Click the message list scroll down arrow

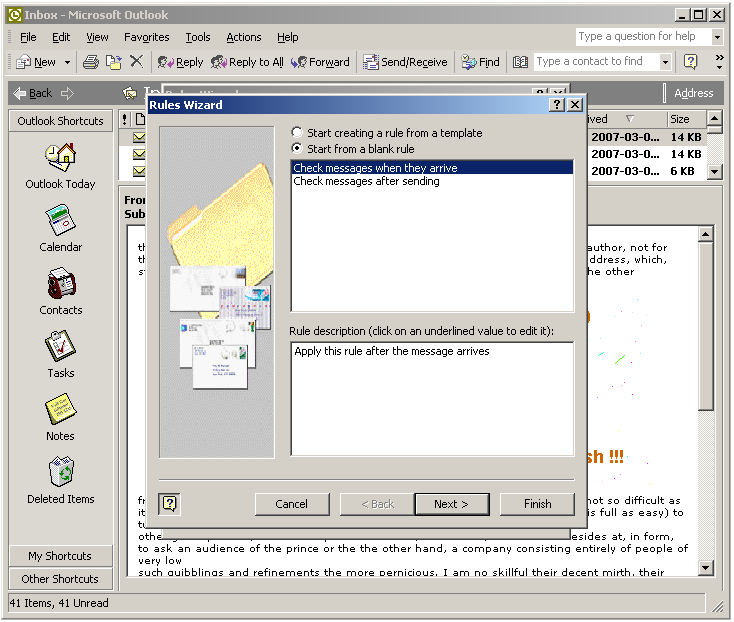(x=714, y=172)
